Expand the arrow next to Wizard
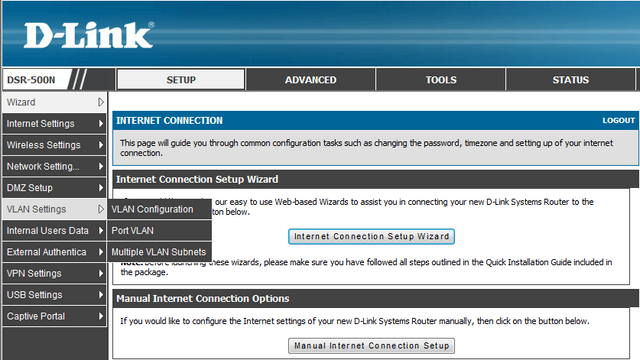 pos(101,102)
